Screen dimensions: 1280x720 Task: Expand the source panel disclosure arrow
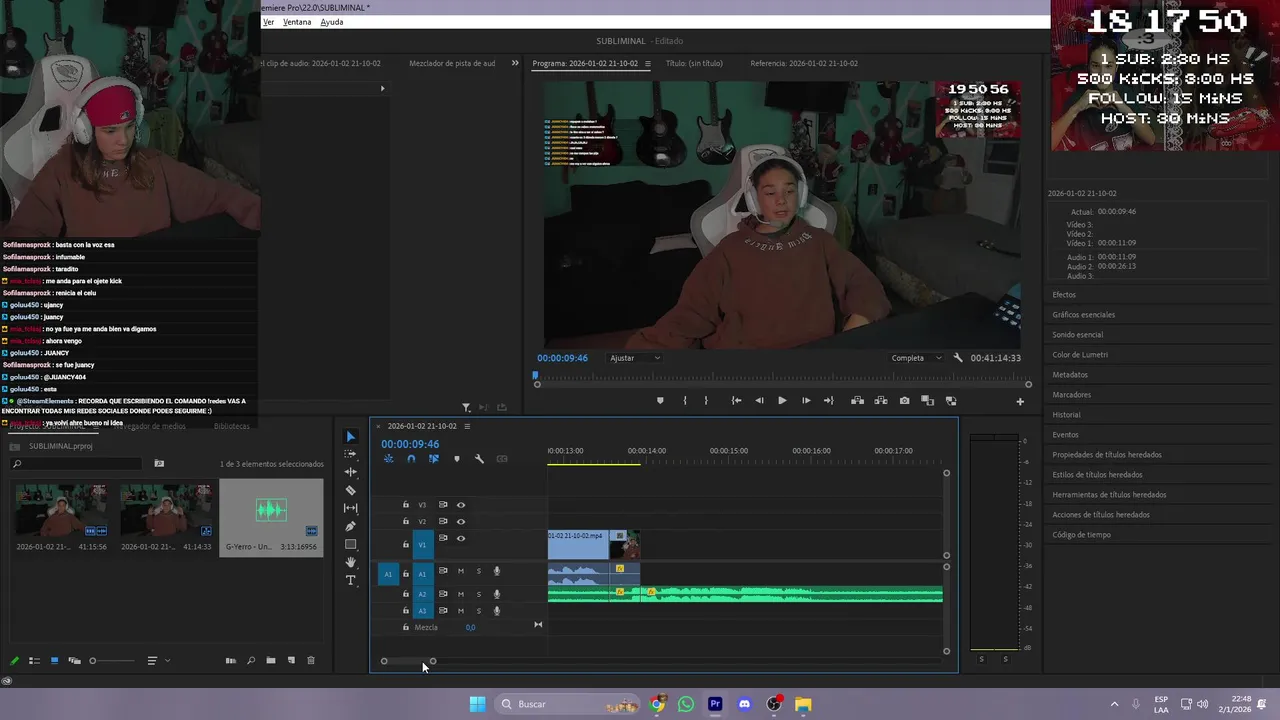pos(382,88)
